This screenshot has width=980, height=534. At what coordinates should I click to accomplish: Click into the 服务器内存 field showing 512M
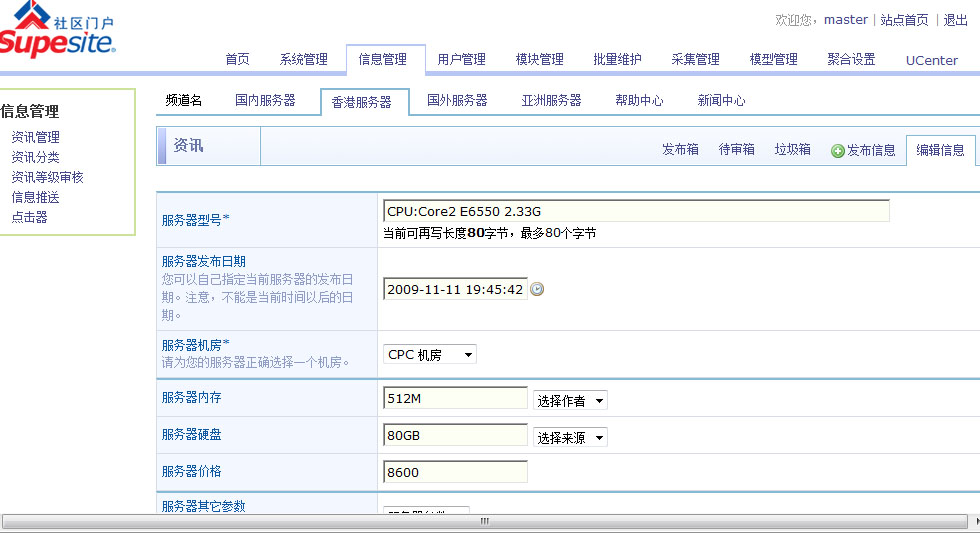[x=455, y=399]
